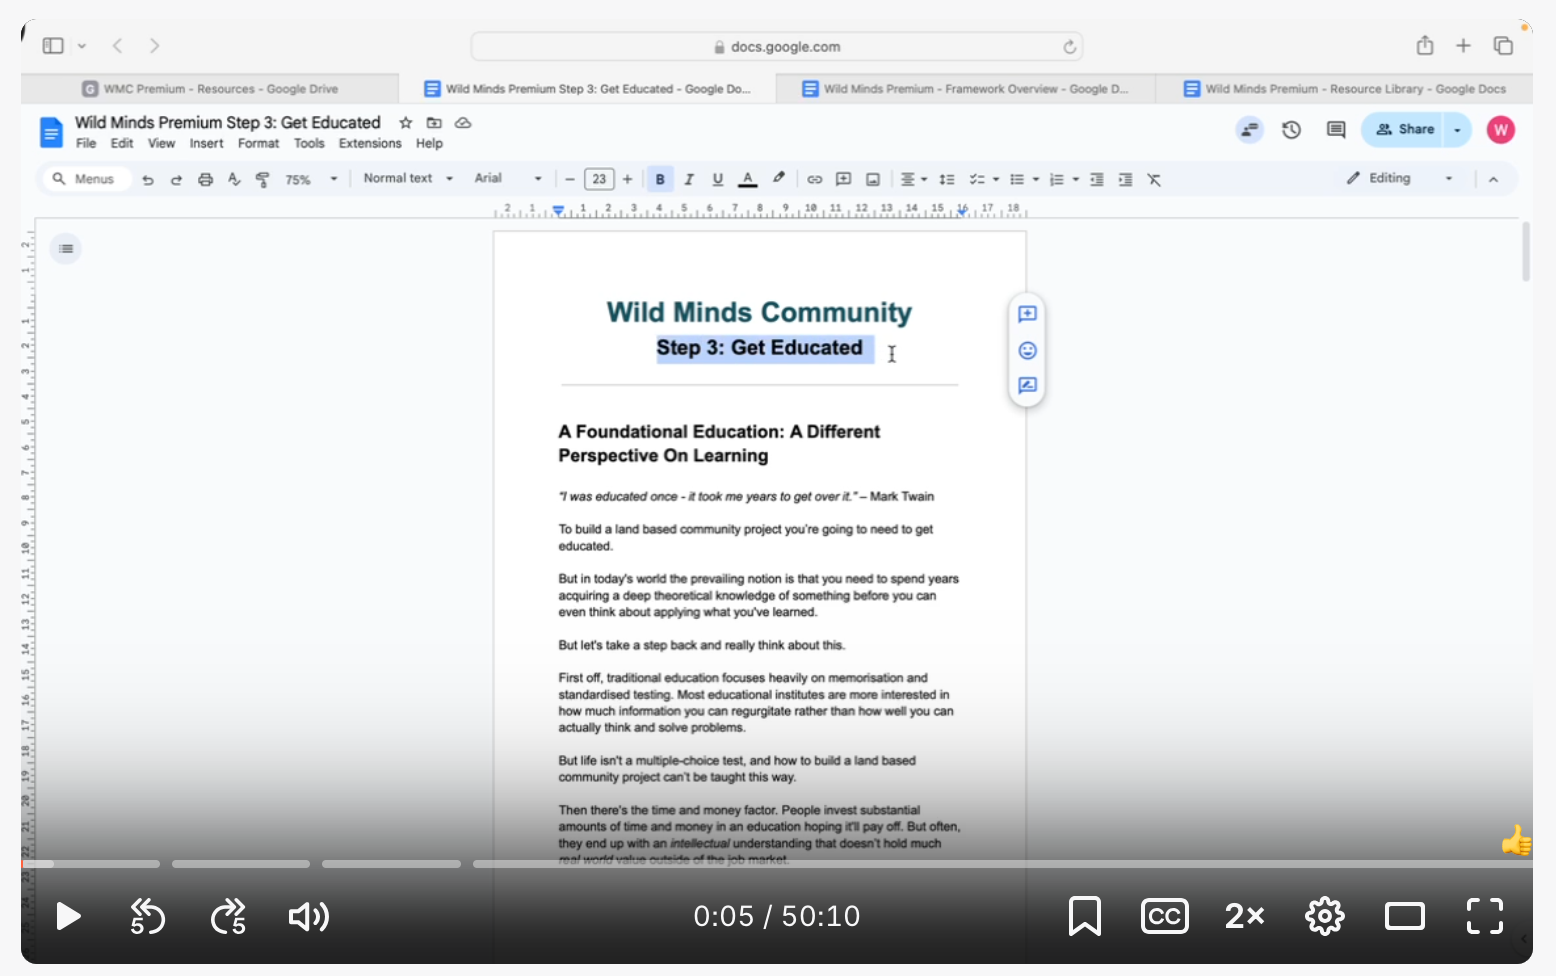Screen dimensions: 1556x976
Task: Open the W account avatar
Action: [1501, 130]
